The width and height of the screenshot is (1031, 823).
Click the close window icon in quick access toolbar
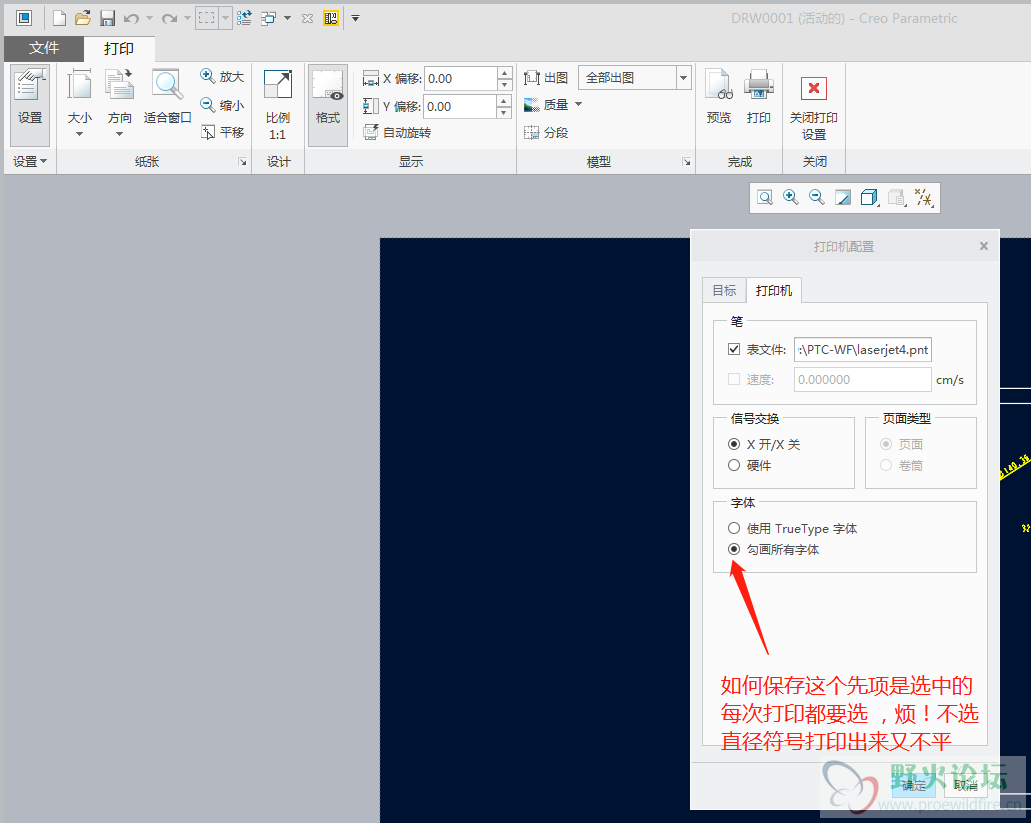307,18
